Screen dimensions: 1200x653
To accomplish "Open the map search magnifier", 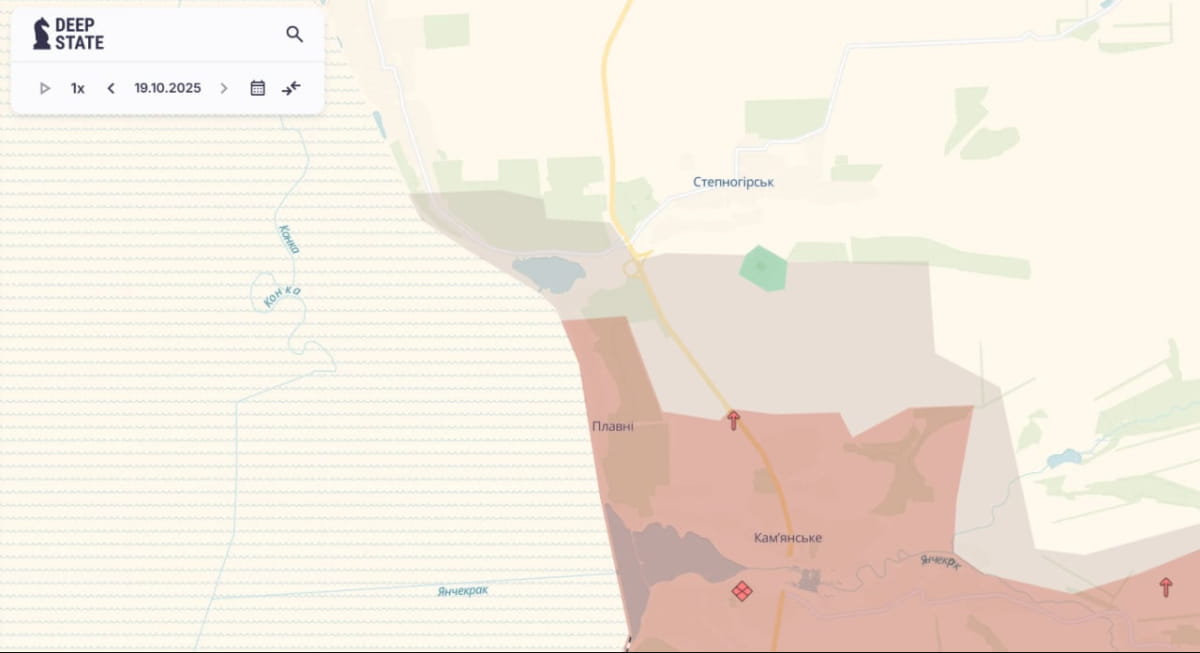I will (294, 34).
